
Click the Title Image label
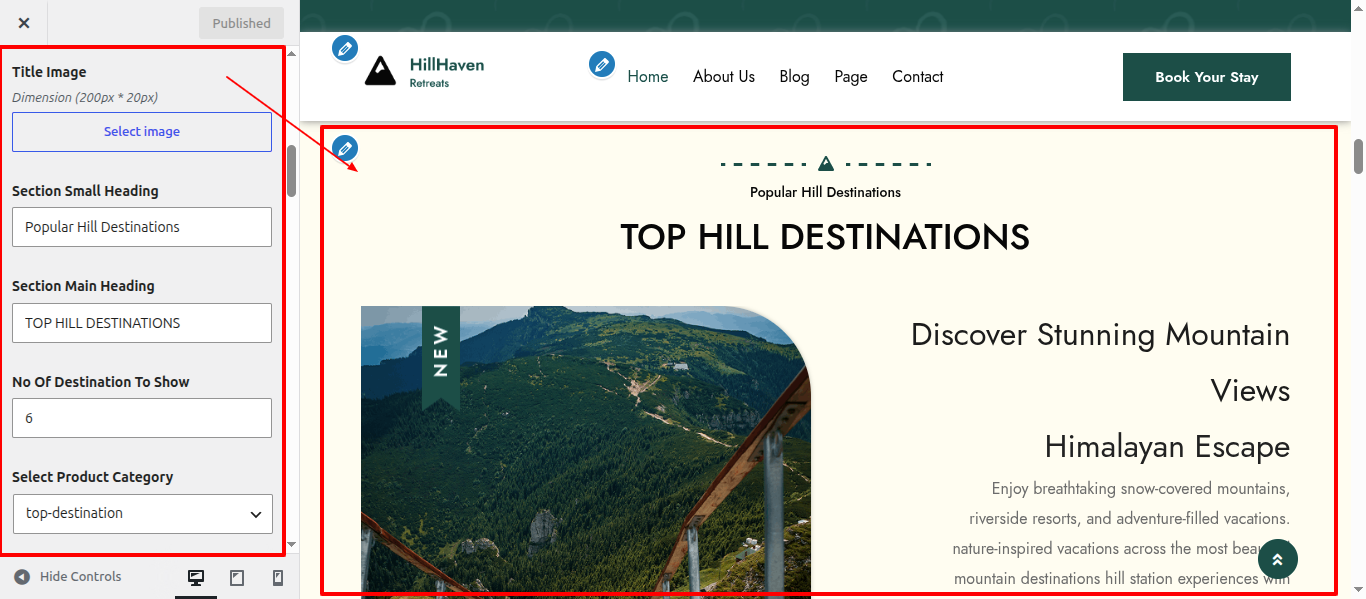[49, 72]
